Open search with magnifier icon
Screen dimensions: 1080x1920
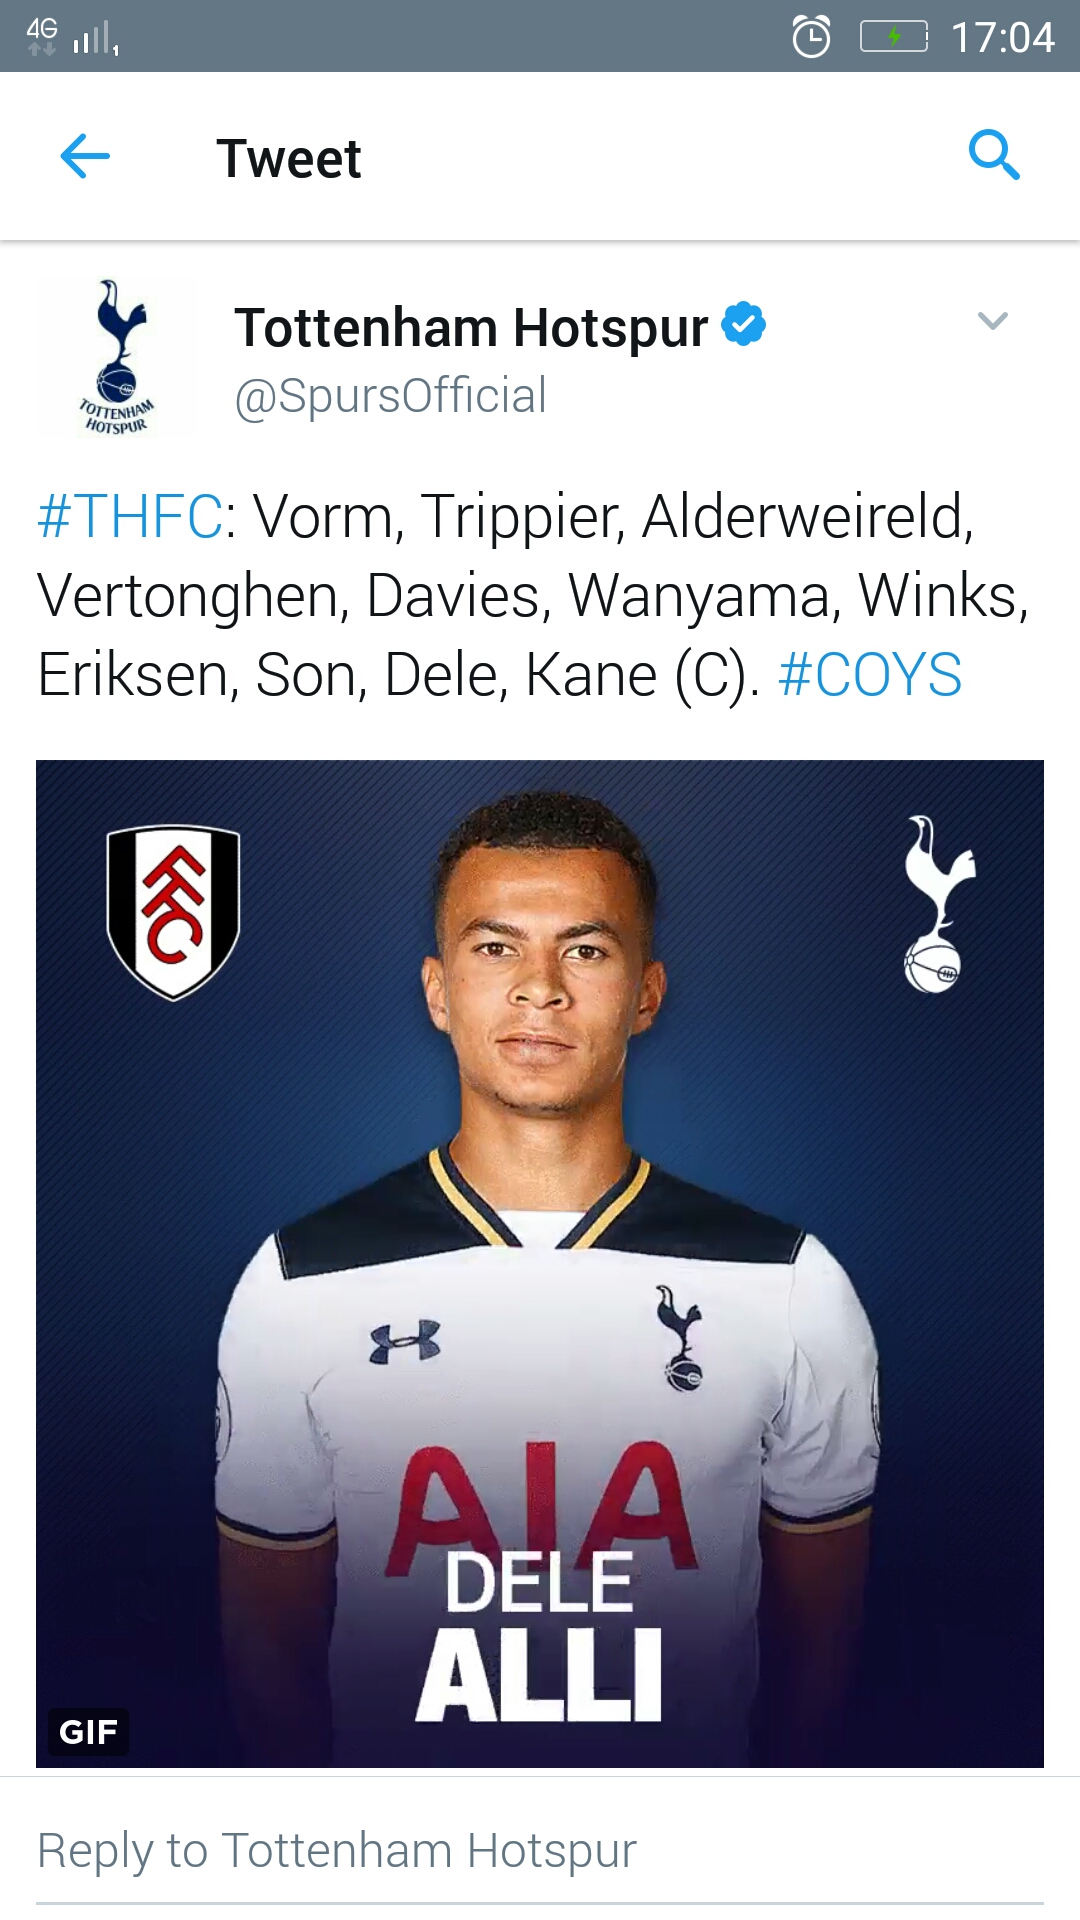(994, 155)
